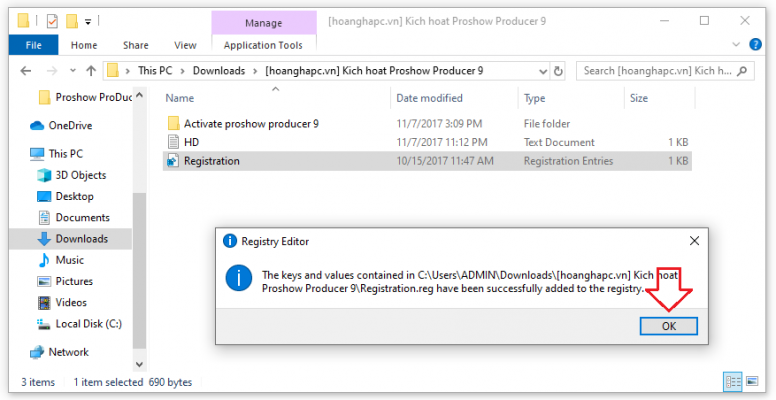The height and width of the screenshot is (400, 776).
Task: Sort files by Date modified column
Action: [428, 98]
